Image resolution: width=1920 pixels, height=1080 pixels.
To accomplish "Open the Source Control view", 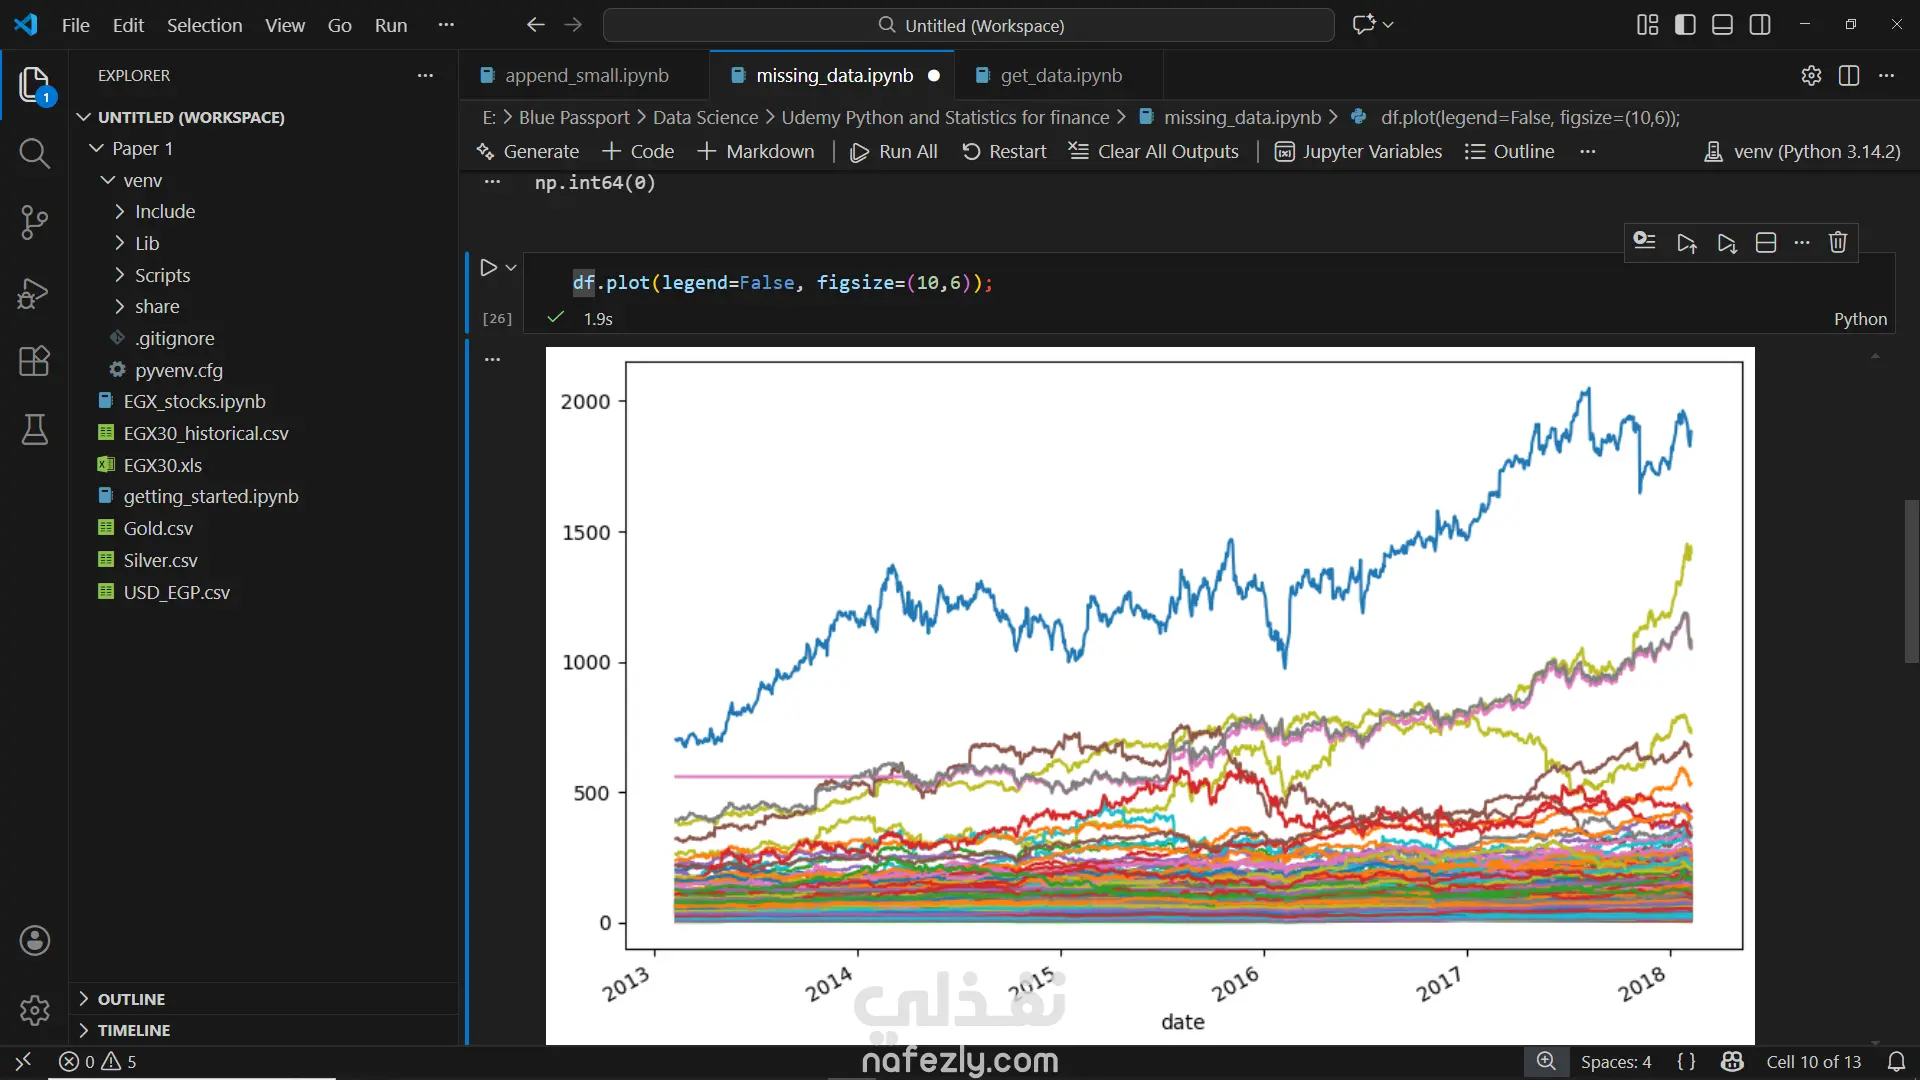I will coord(34,222).
